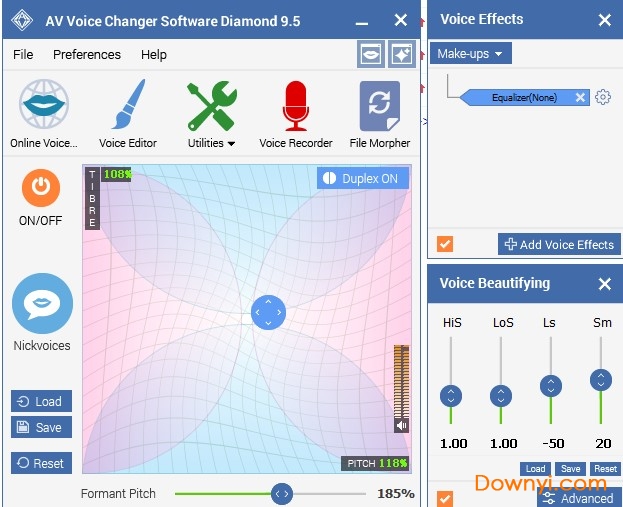Toggle the voice morpher ON/OFF button

42,186
